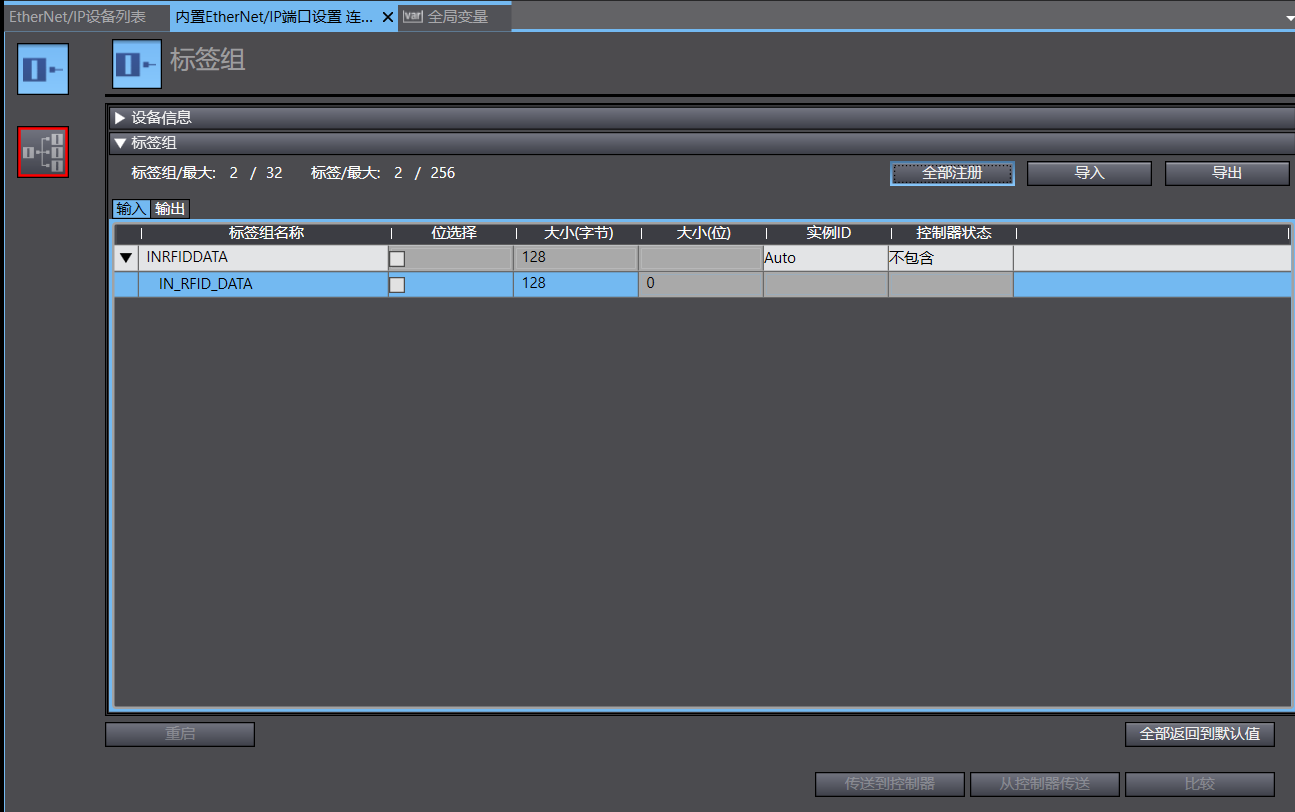Click the 导出 button
This screenshot has width=1295, height=812.
click(1227, 173)
